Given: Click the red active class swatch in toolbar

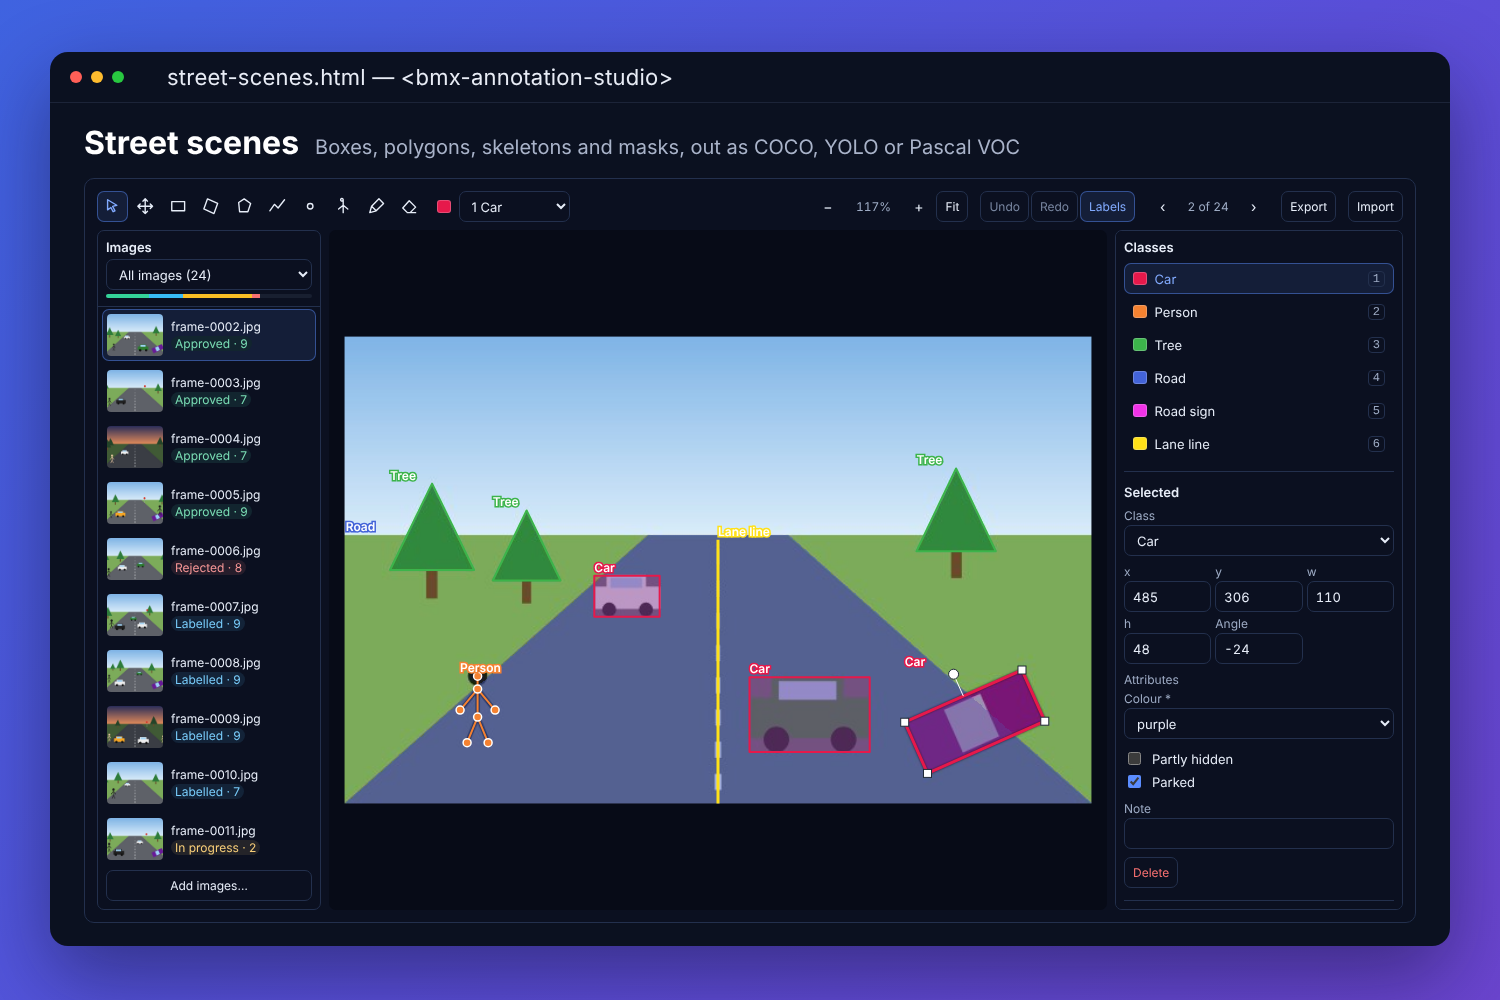Looking at the screenshot, I should 444,206.
